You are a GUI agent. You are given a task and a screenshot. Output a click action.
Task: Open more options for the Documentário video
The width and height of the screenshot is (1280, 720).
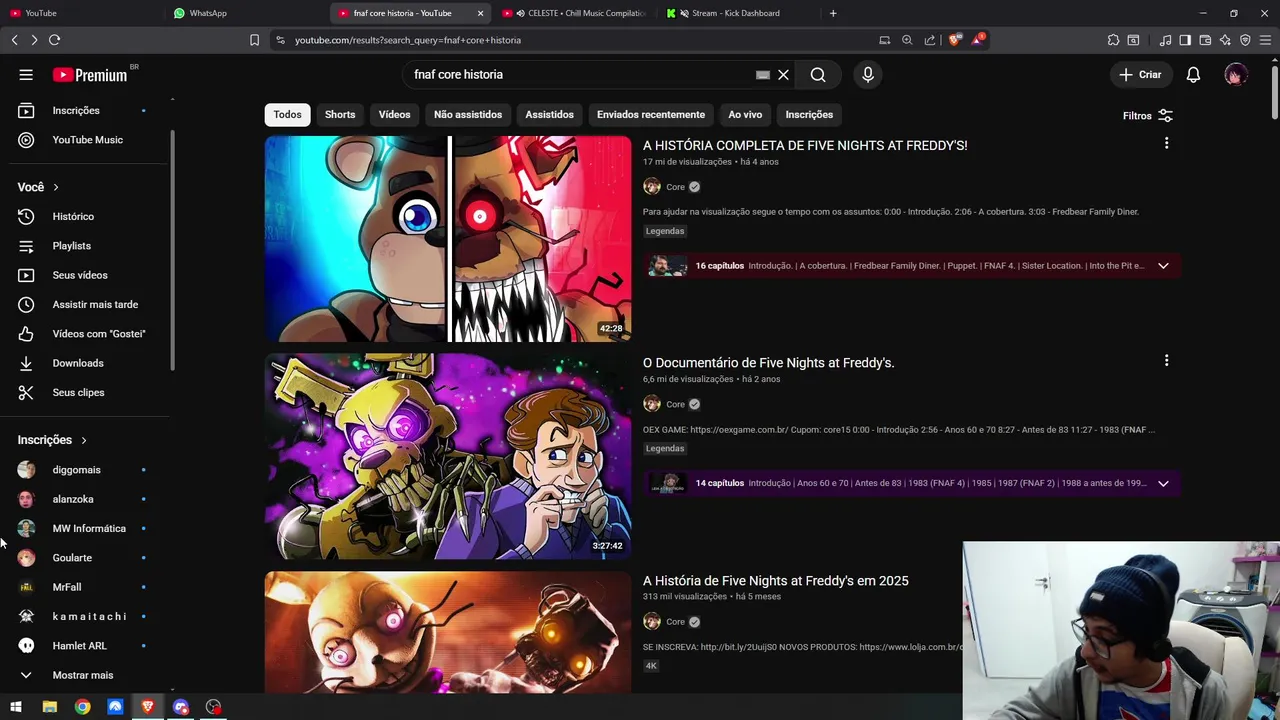[1166, 361]
